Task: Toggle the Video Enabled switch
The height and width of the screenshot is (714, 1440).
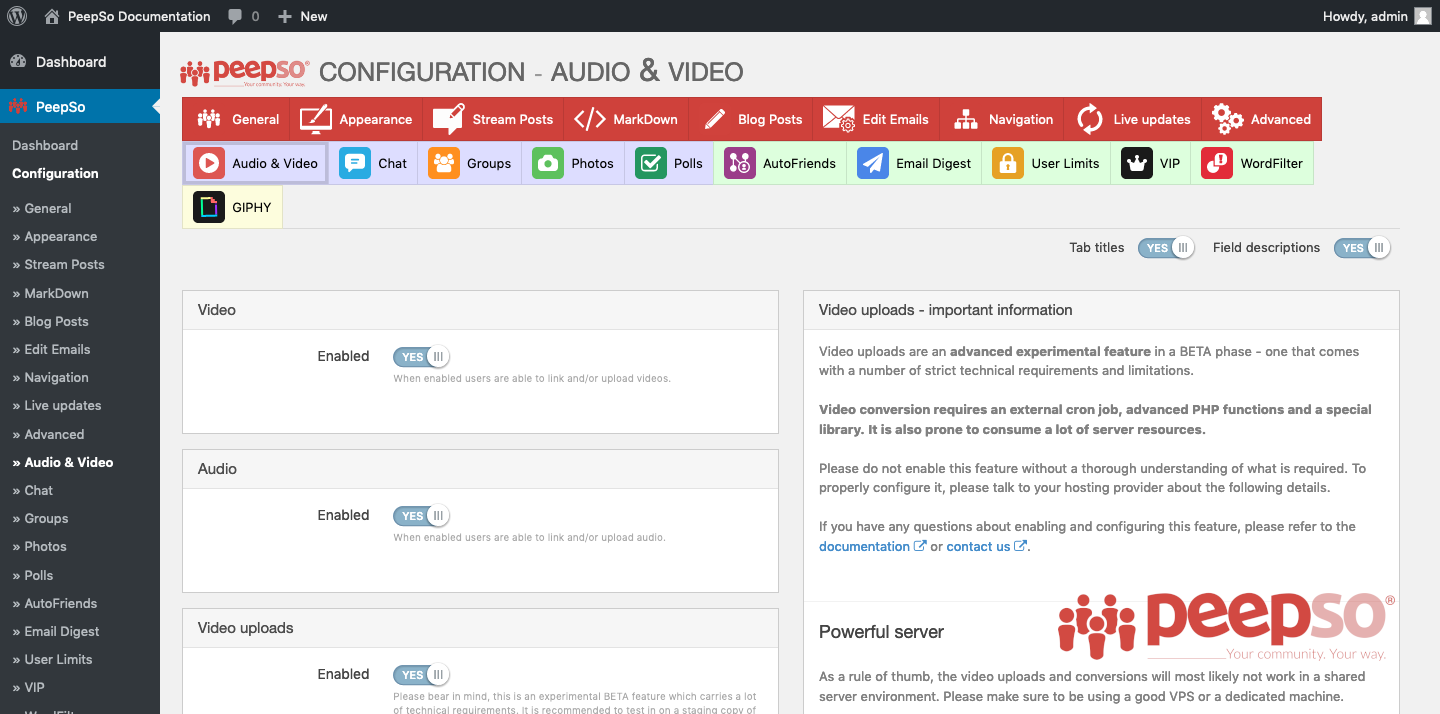Action: click(x=422, y=357)
